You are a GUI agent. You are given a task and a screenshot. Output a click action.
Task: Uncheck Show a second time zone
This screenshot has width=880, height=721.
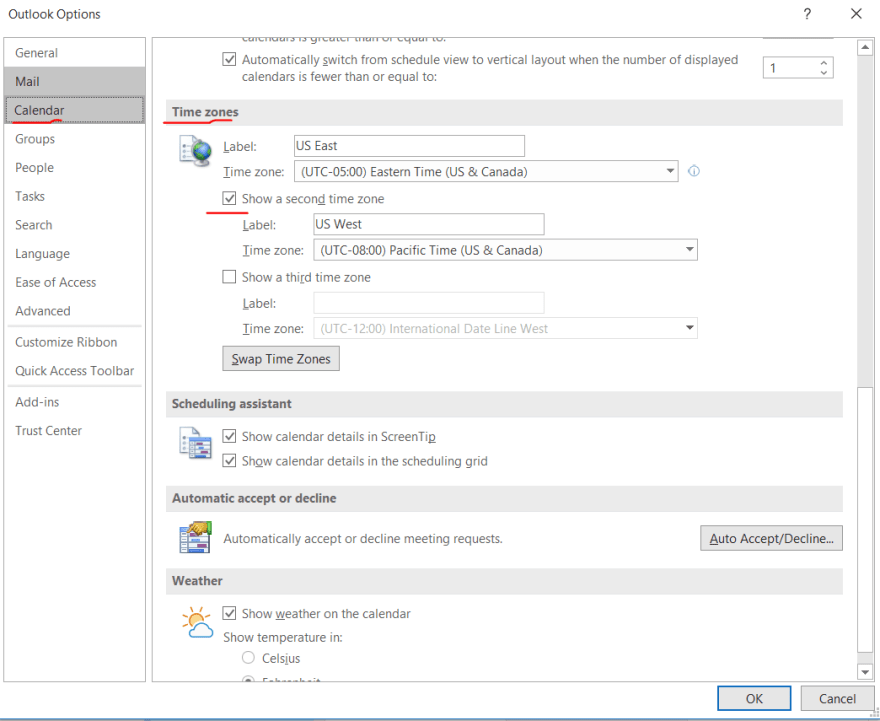[229, 199]
